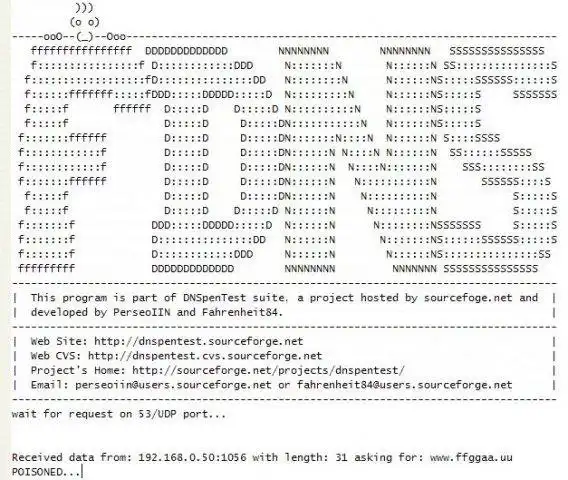Click the ASCII art face (o o)
568x480 pixels.
coord(84,22)
